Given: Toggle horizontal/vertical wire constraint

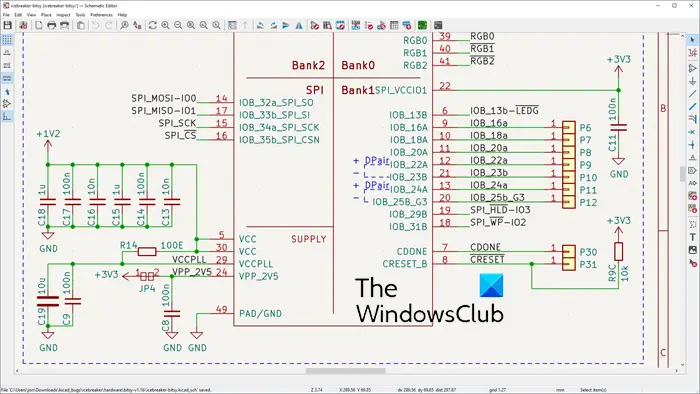Looking at the screenshot, I should [x=7, y=116].
